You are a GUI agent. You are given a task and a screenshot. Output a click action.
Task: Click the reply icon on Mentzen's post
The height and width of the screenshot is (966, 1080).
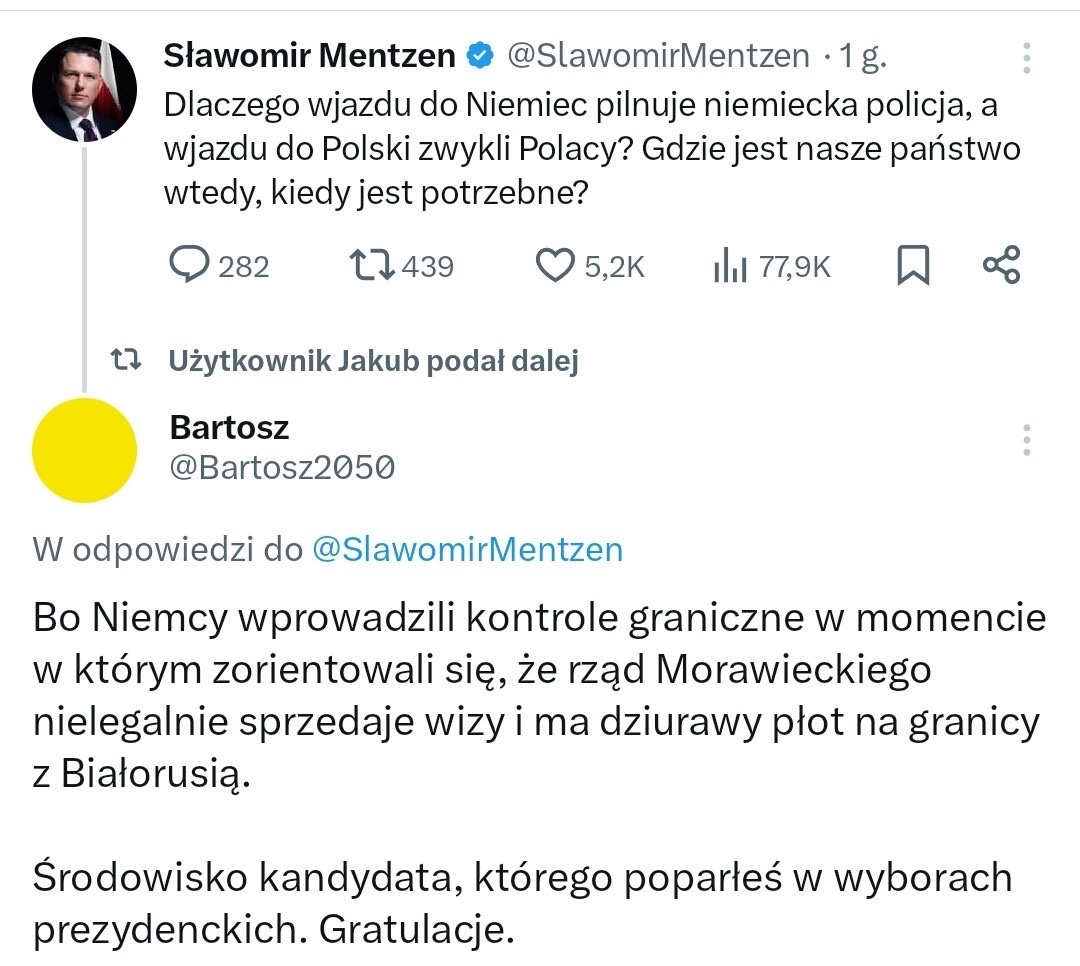click(x=188, y=265)
